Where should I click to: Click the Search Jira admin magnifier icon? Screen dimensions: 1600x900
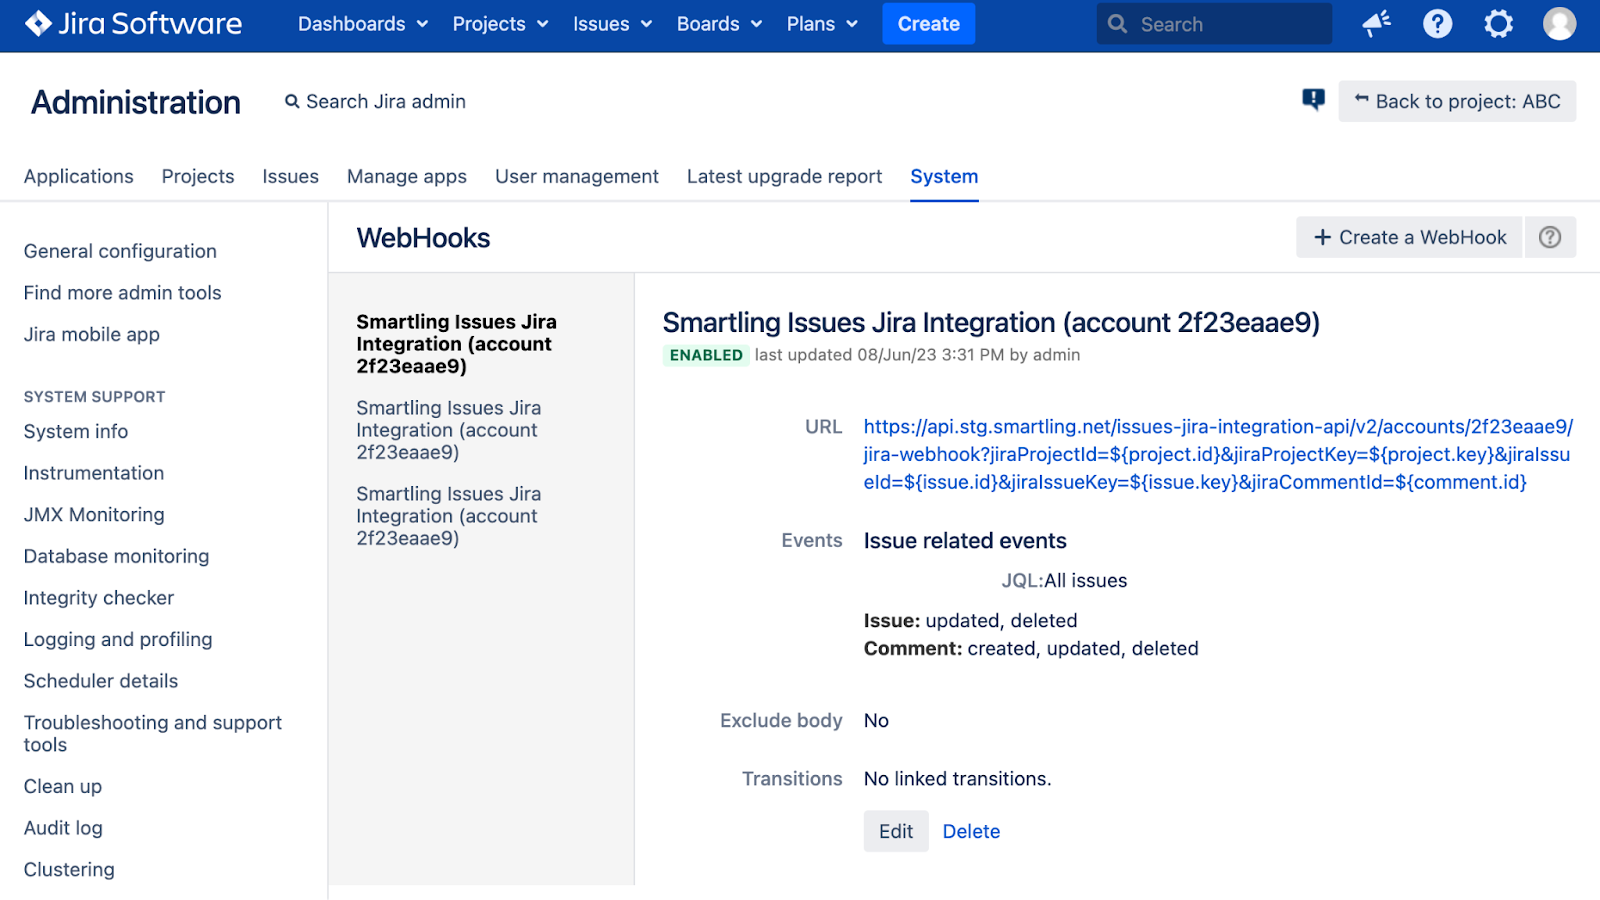click(292, 101)
